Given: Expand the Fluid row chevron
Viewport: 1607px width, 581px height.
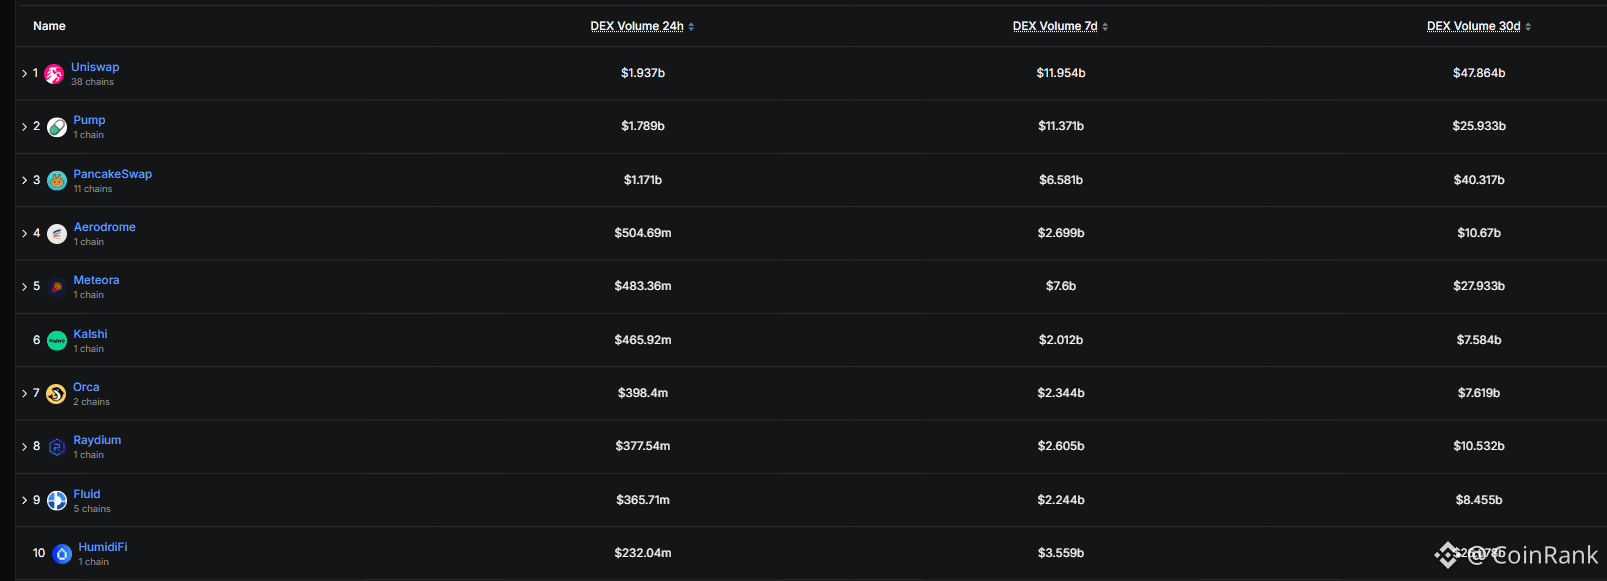Looking at the screenshot, I should tap(24, 500).
